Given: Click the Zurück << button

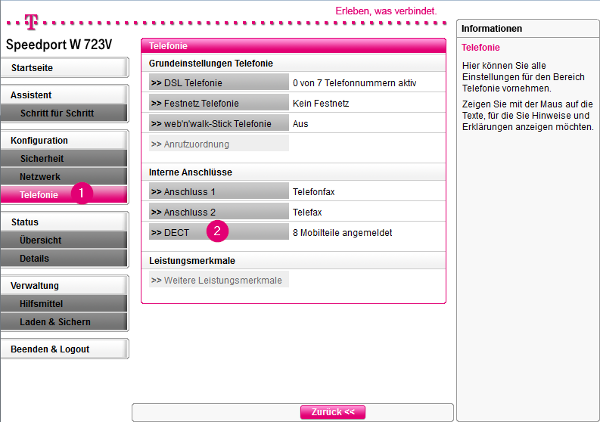Looking at the screenshot, I should pos(333,412).
